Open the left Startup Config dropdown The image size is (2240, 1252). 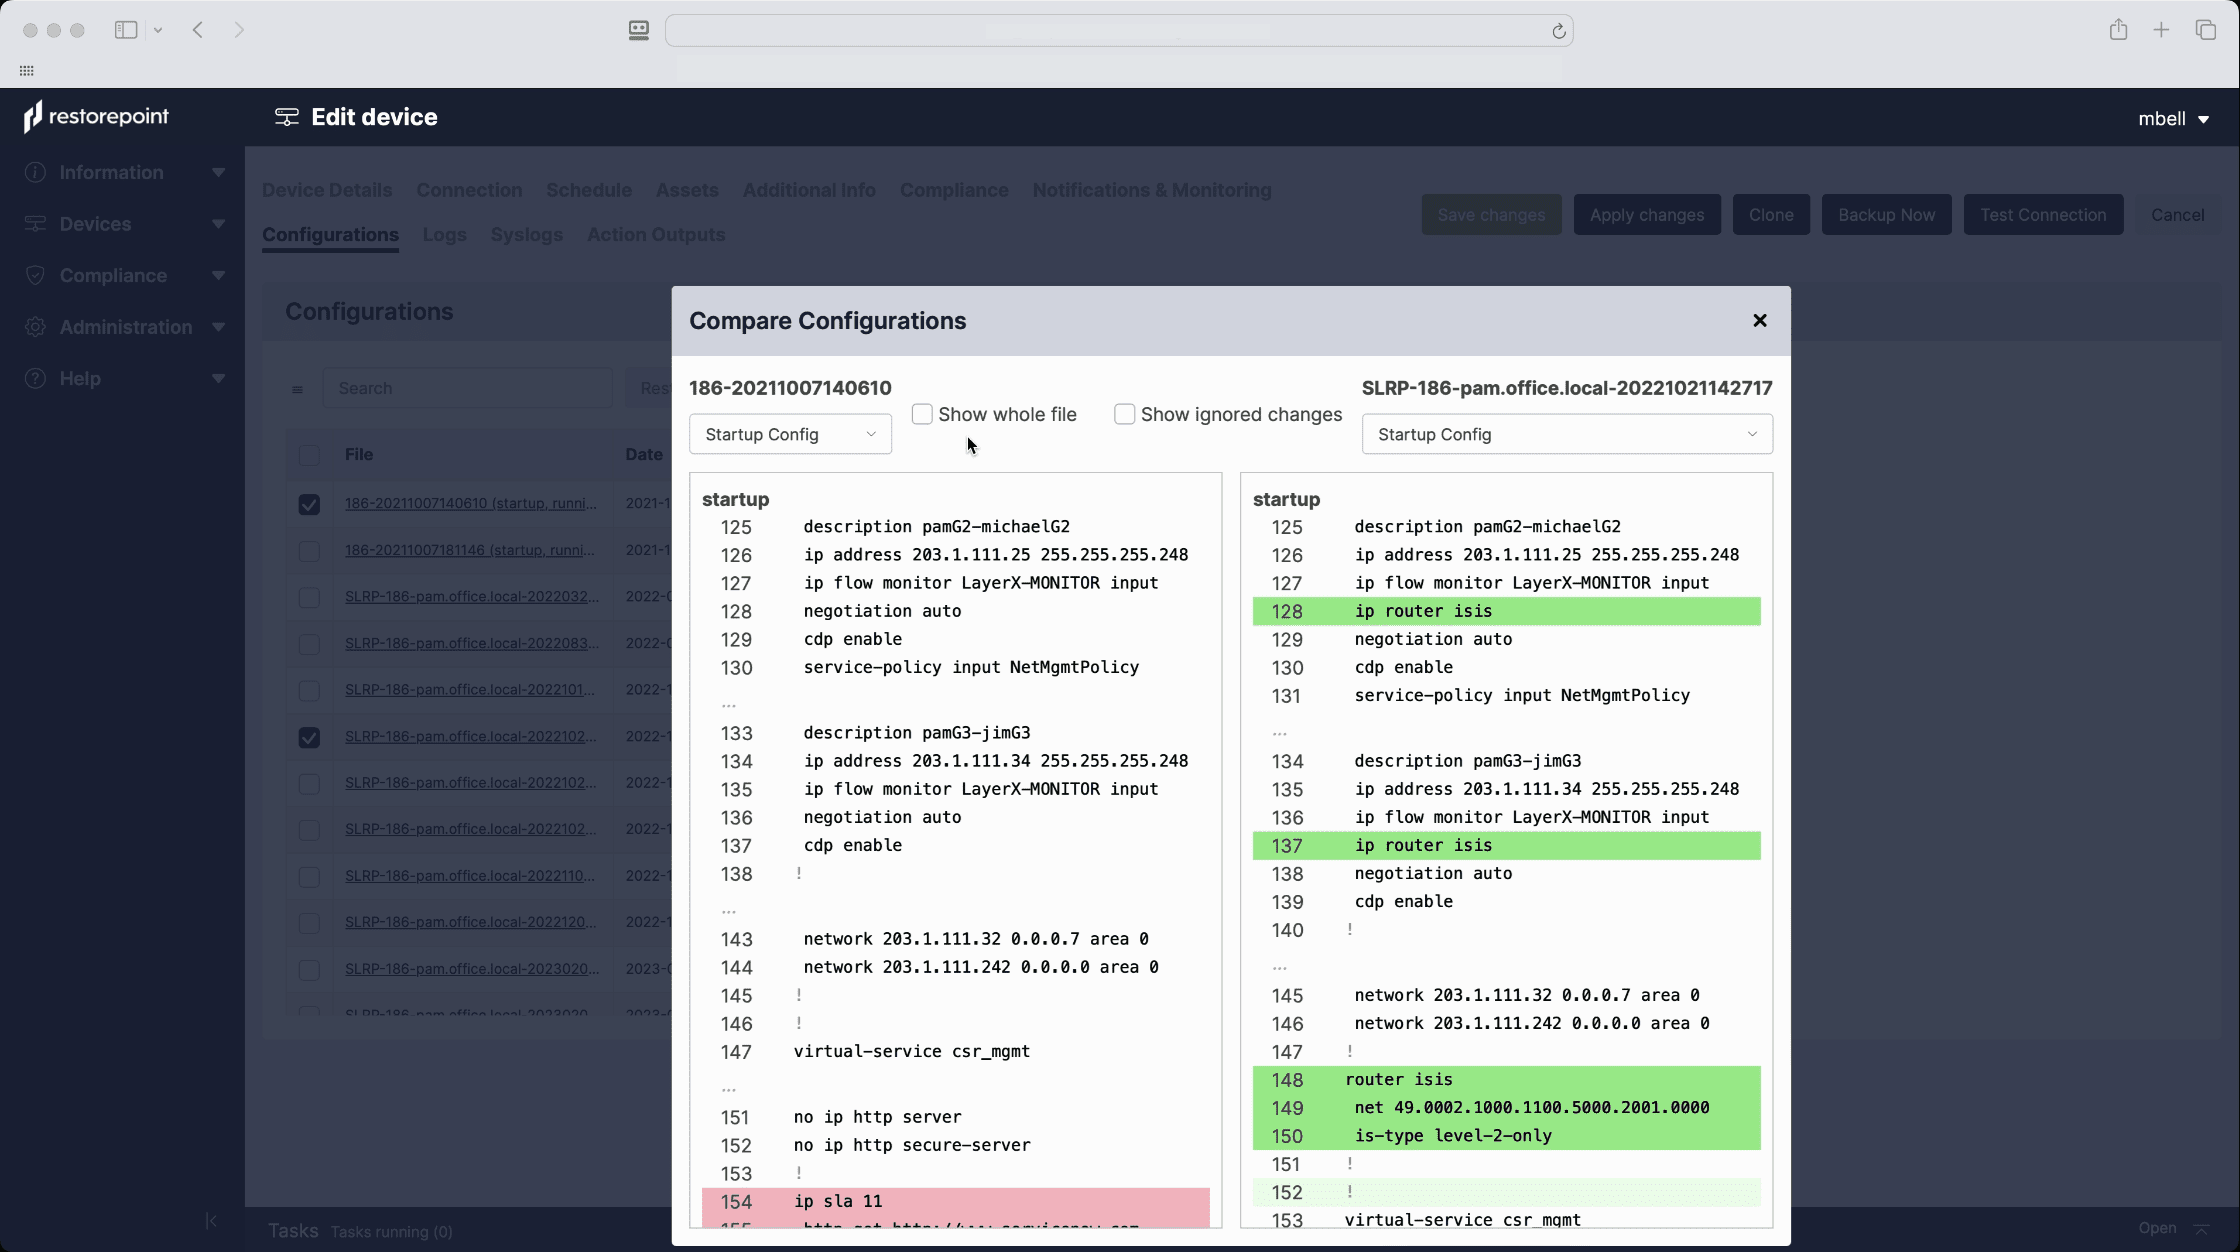coord(790,434)
